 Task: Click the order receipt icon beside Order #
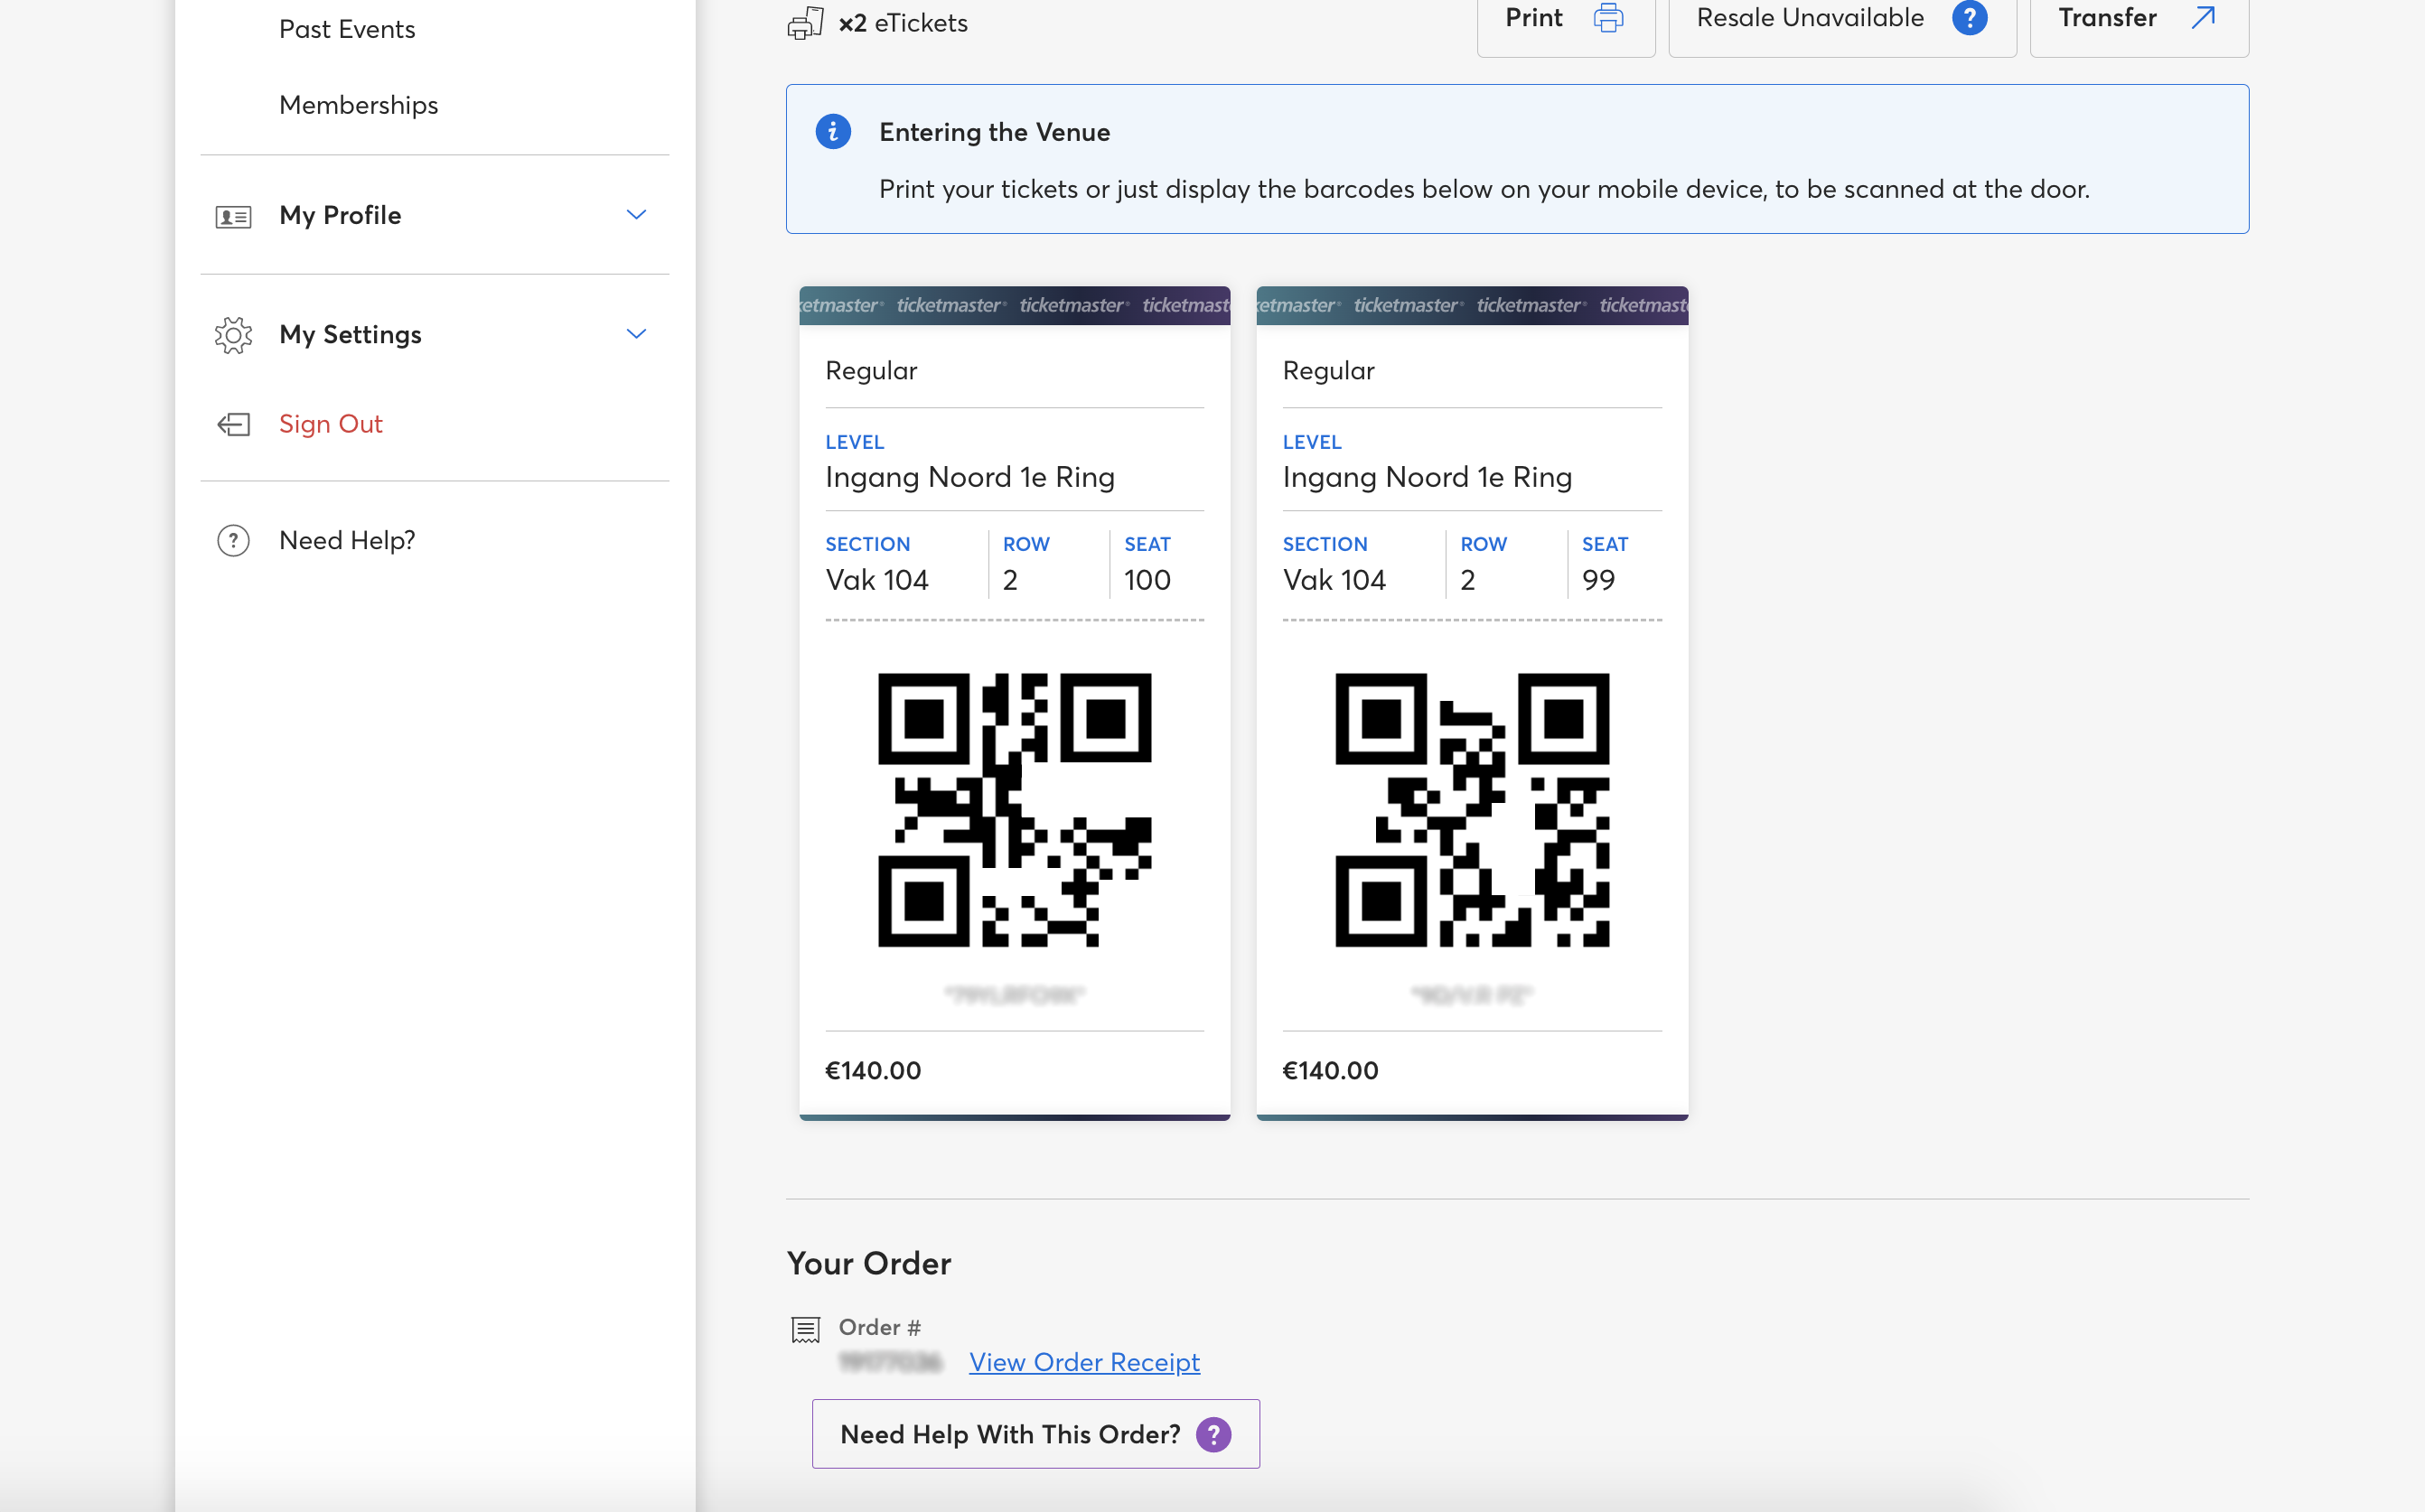(806, 1329)
